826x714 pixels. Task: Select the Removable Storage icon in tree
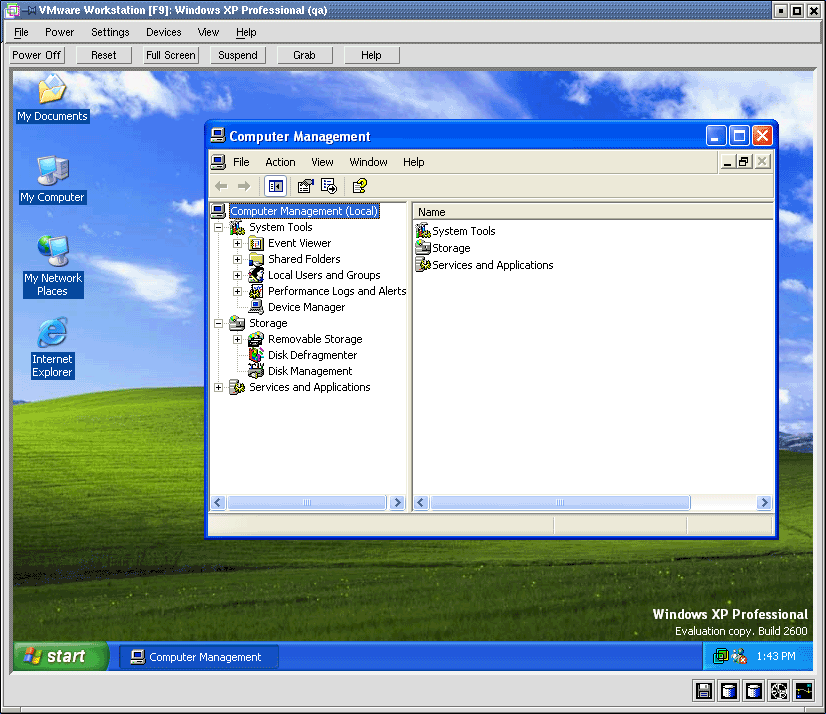coord(256,339)
